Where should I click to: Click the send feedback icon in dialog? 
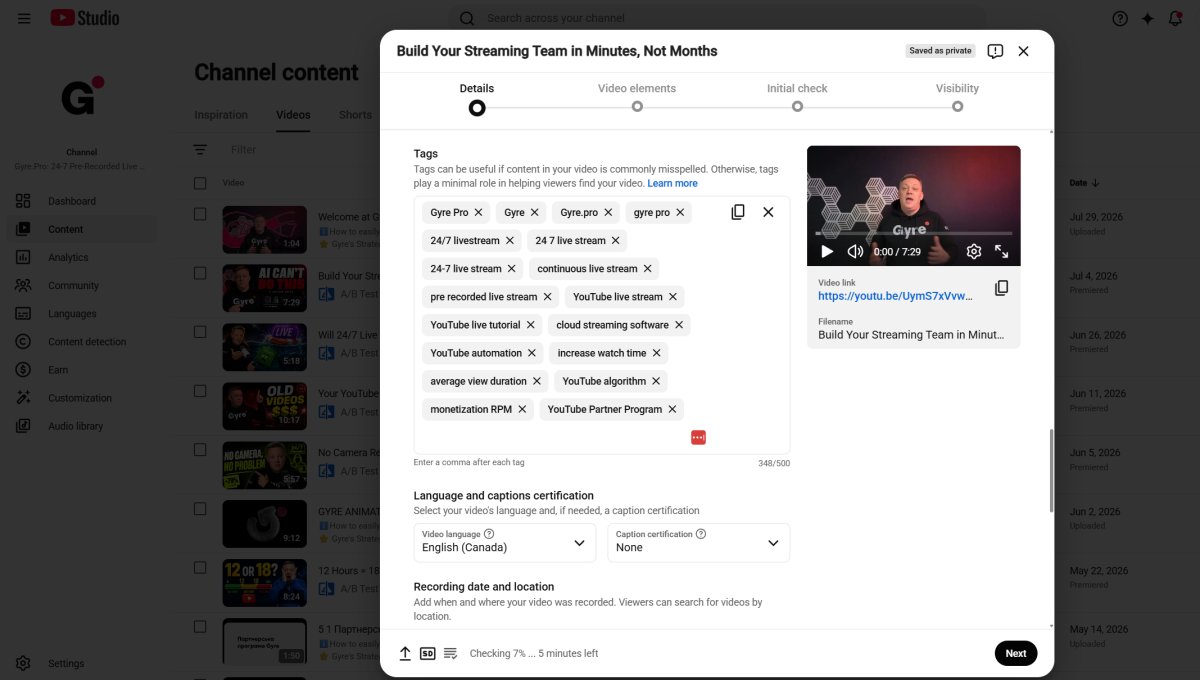995,51
